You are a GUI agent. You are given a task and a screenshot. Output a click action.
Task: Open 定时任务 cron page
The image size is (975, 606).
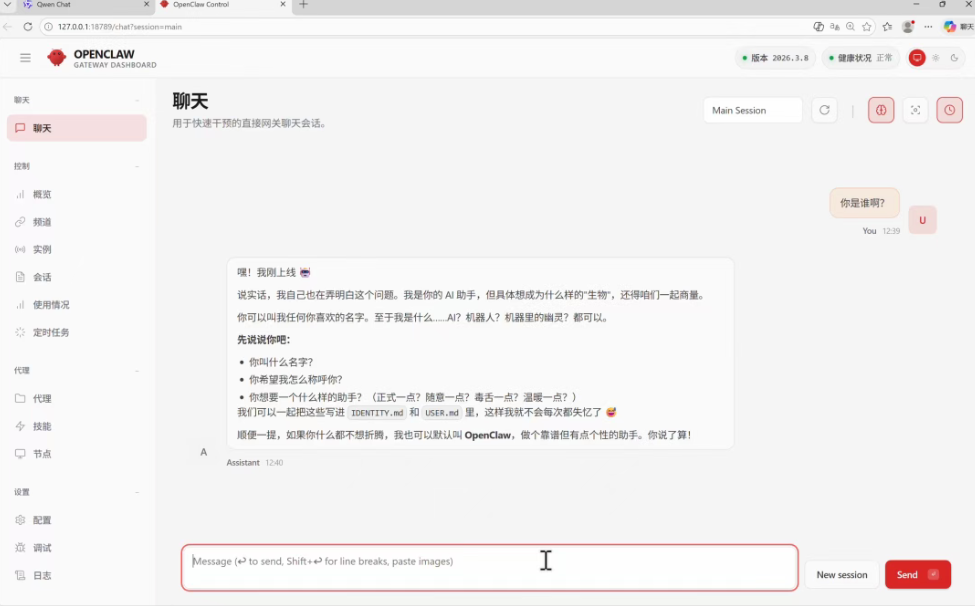(76, 333)
